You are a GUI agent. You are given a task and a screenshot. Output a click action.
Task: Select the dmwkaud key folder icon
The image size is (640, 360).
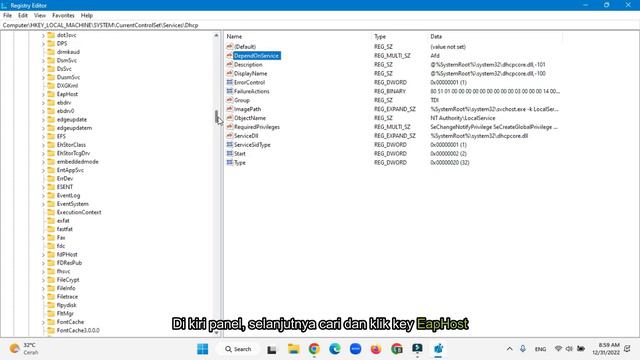click(51, 52)
